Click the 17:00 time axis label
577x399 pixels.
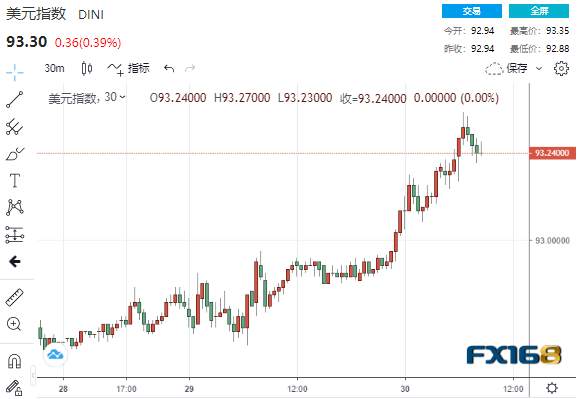tap(126, 389)
